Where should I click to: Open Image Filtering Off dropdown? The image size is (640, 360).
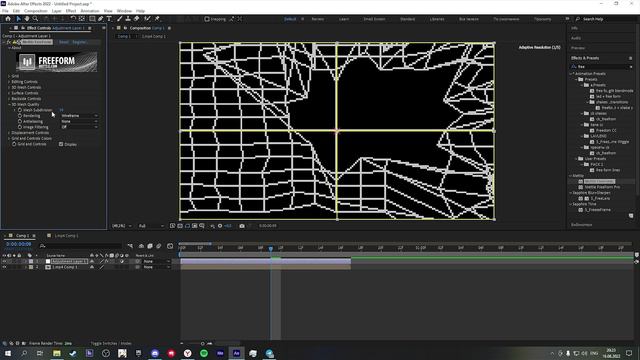tap(80, 127)
